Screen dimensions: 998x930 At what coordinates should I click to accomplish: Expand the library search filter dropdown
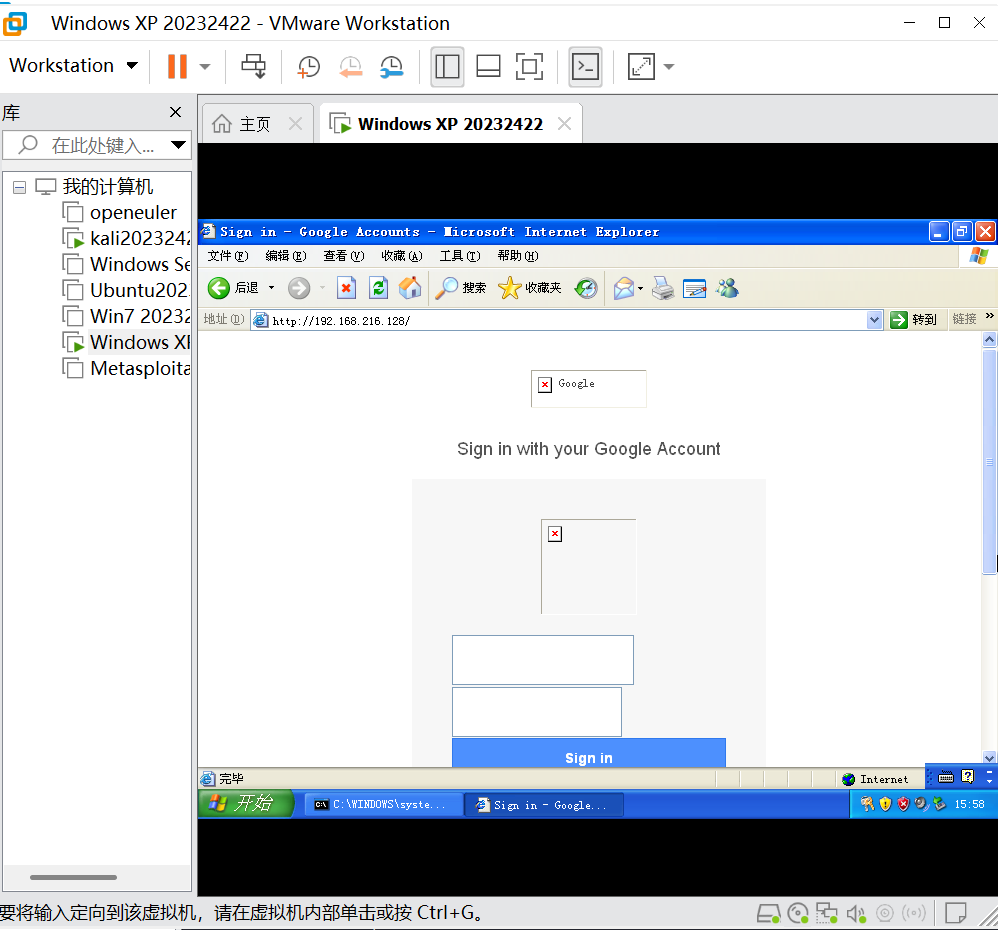point(178,145)
